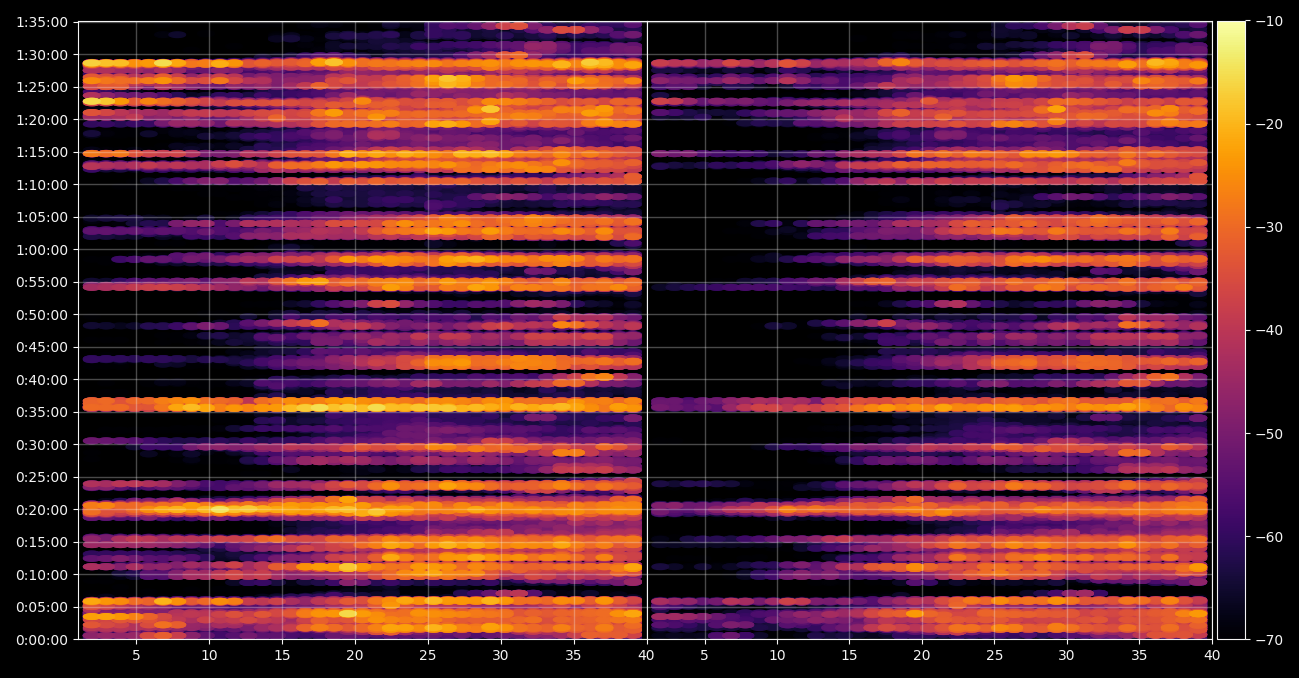Click the 1:35:00 y-axis tick label
The image size is (1299, 678).
pyautogui.click(x=42, y=22)
